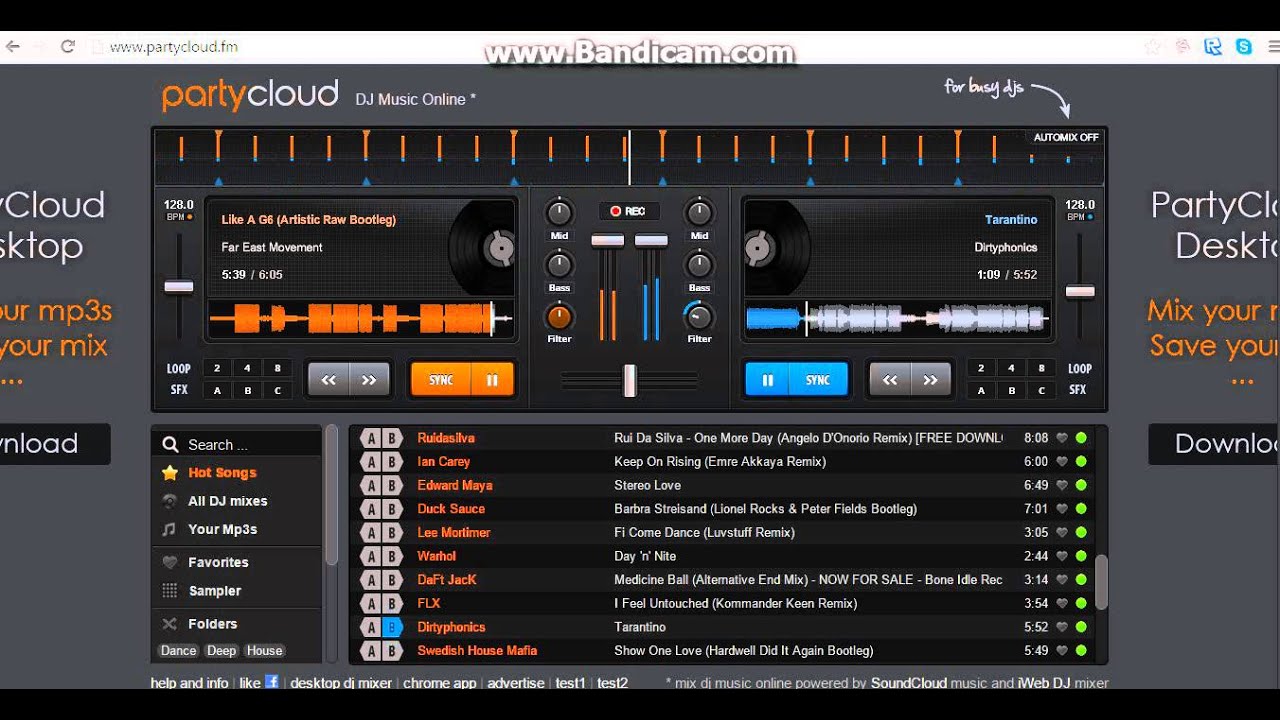Pause the right deck playback
1280x720 pixels.
point(768,380)
